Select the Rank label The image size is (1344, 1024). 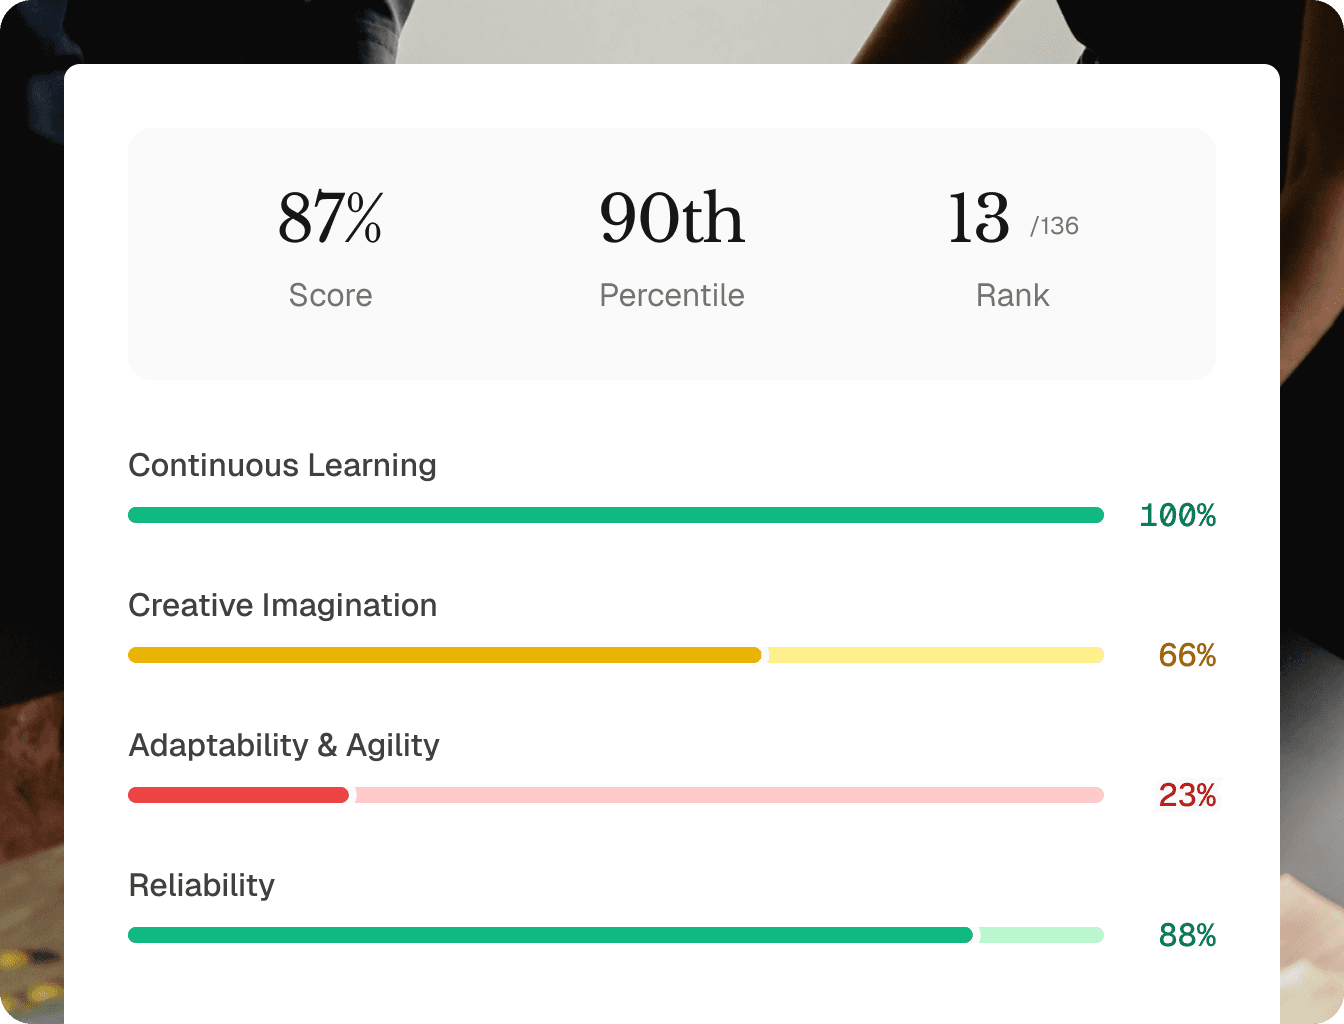(x=1013, y=295)
